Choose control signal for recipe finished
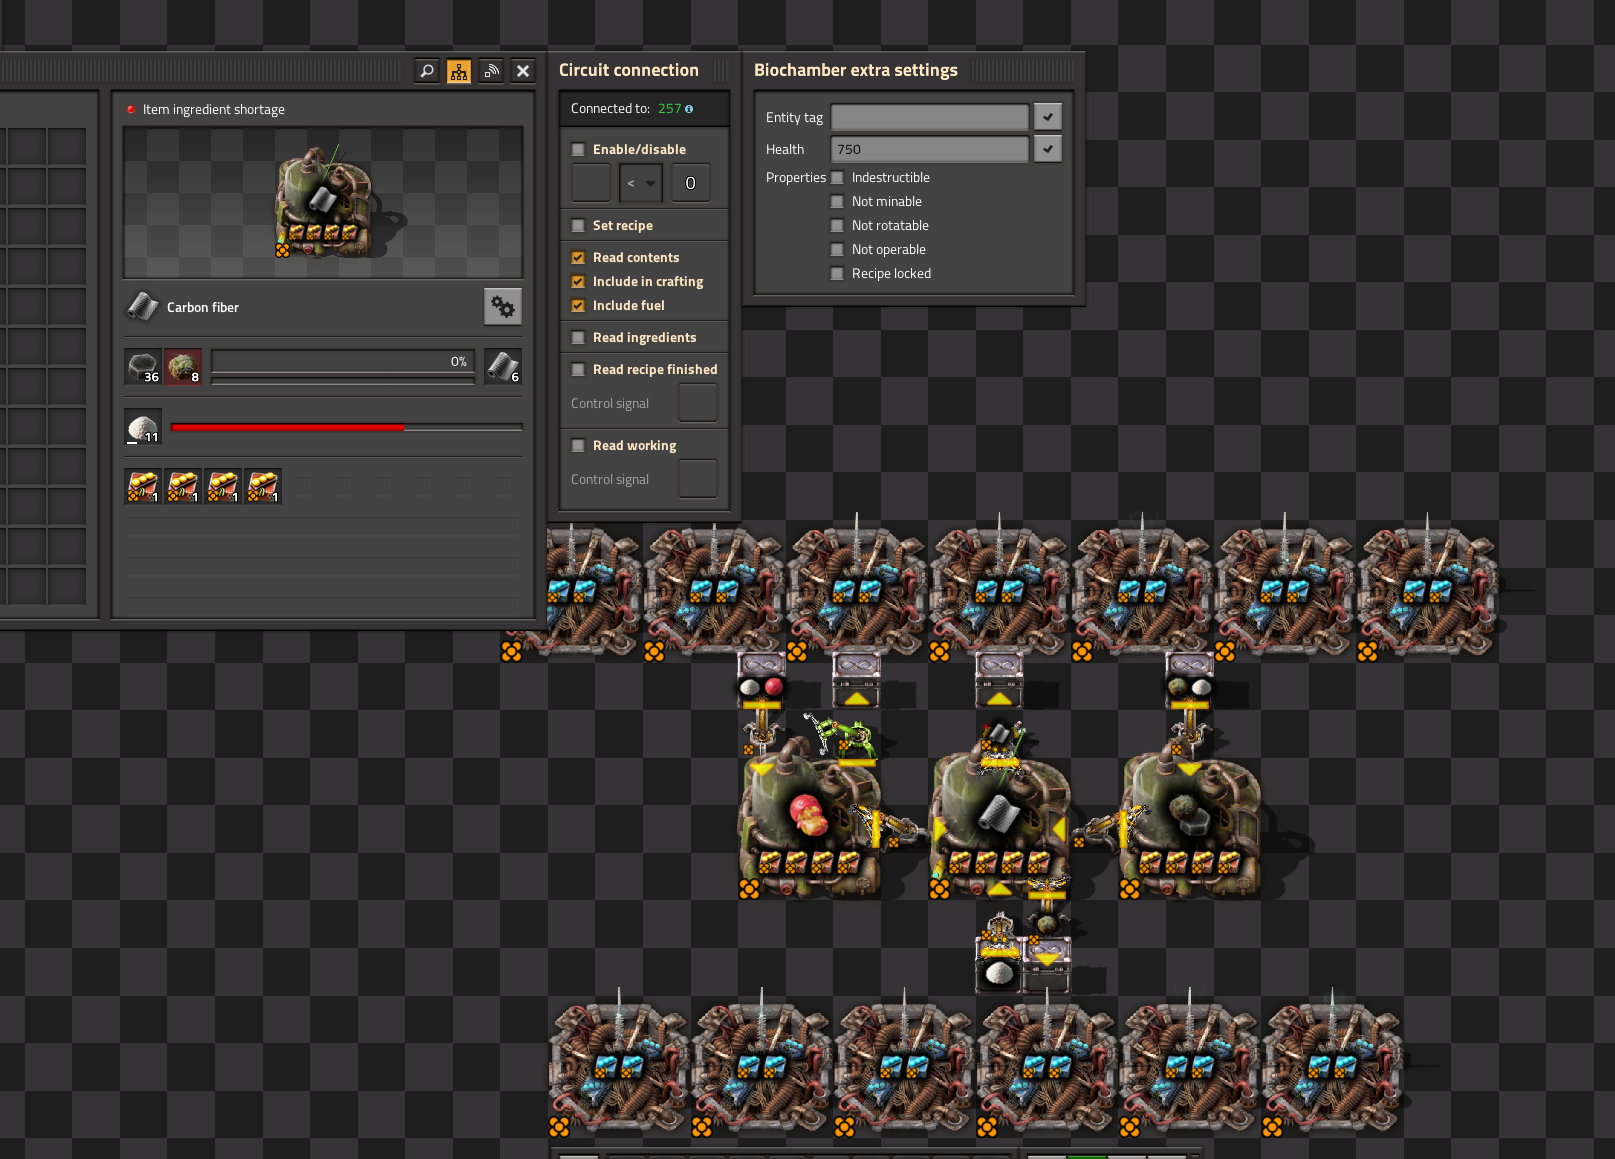The height and width of the screenshot is (1159, 1615). [x=698, y=403]
